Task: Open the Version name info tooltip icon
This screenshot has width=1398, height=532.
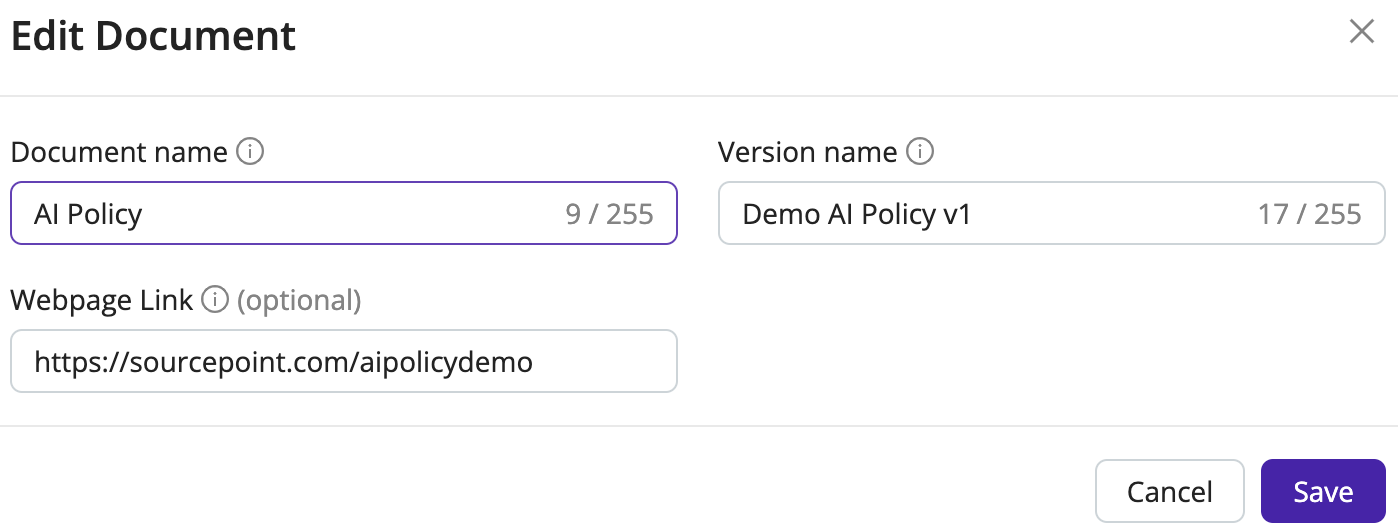Action: pos(919,152)
